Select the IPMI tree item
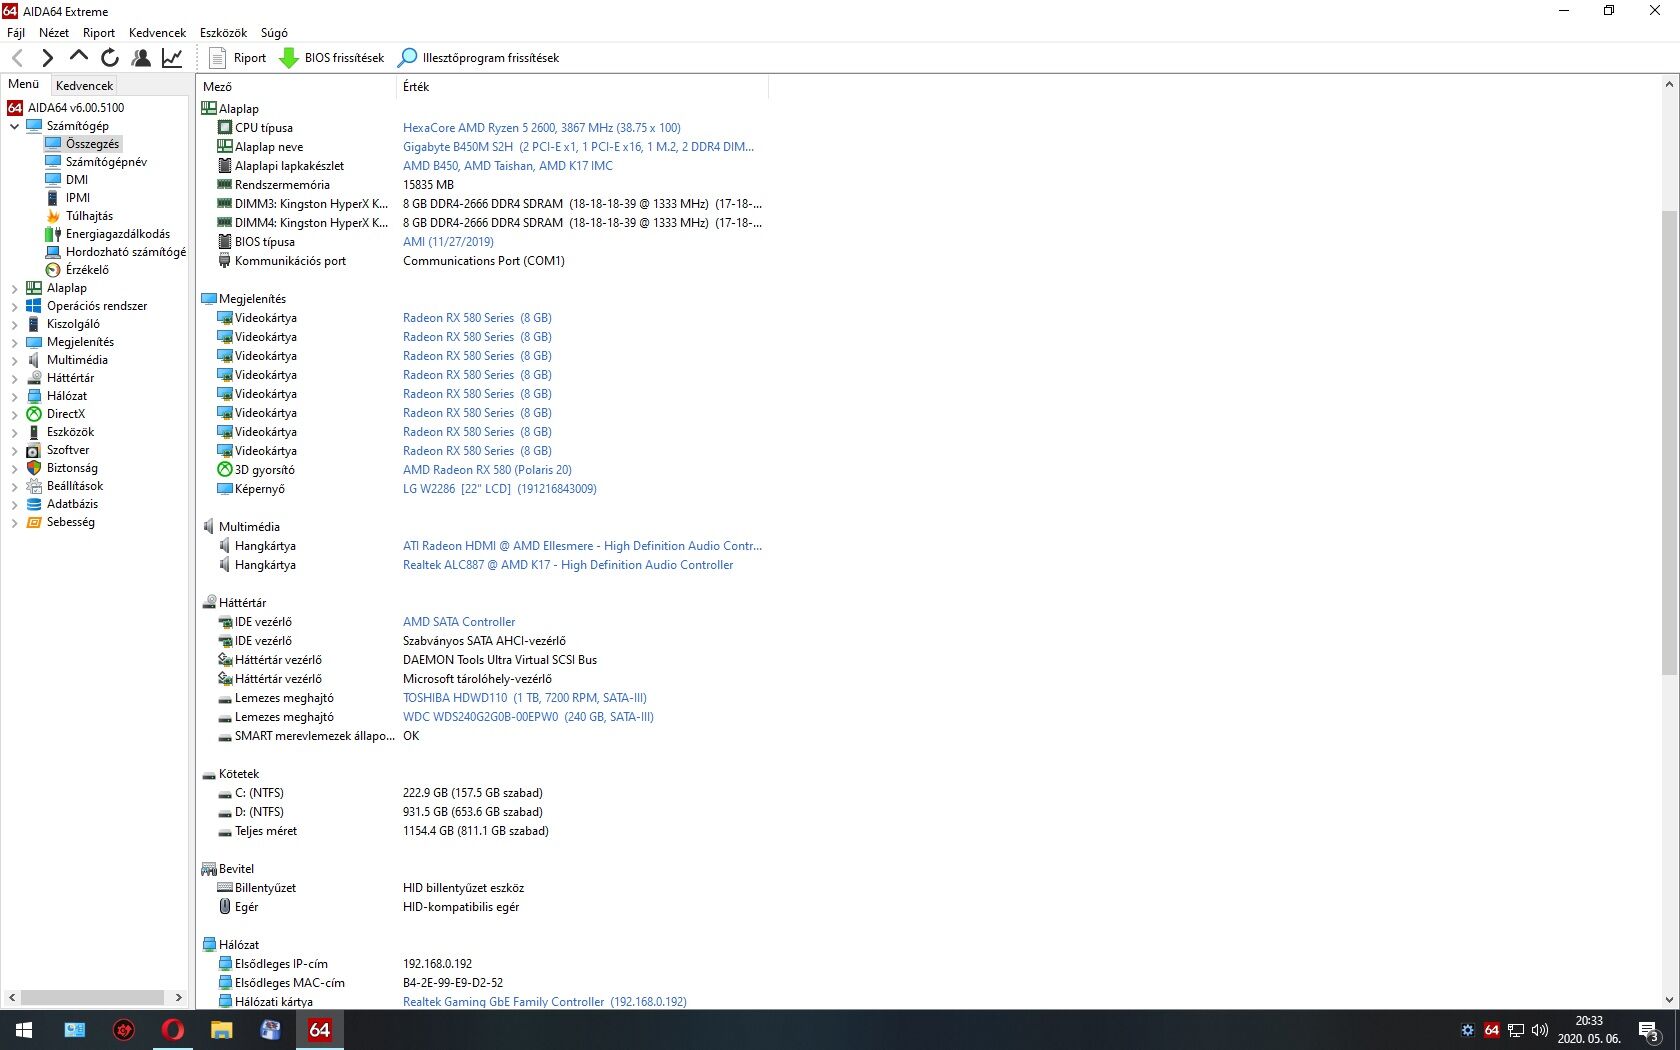The width and height of the screenshot is (1680, 1050). point(78,198)
